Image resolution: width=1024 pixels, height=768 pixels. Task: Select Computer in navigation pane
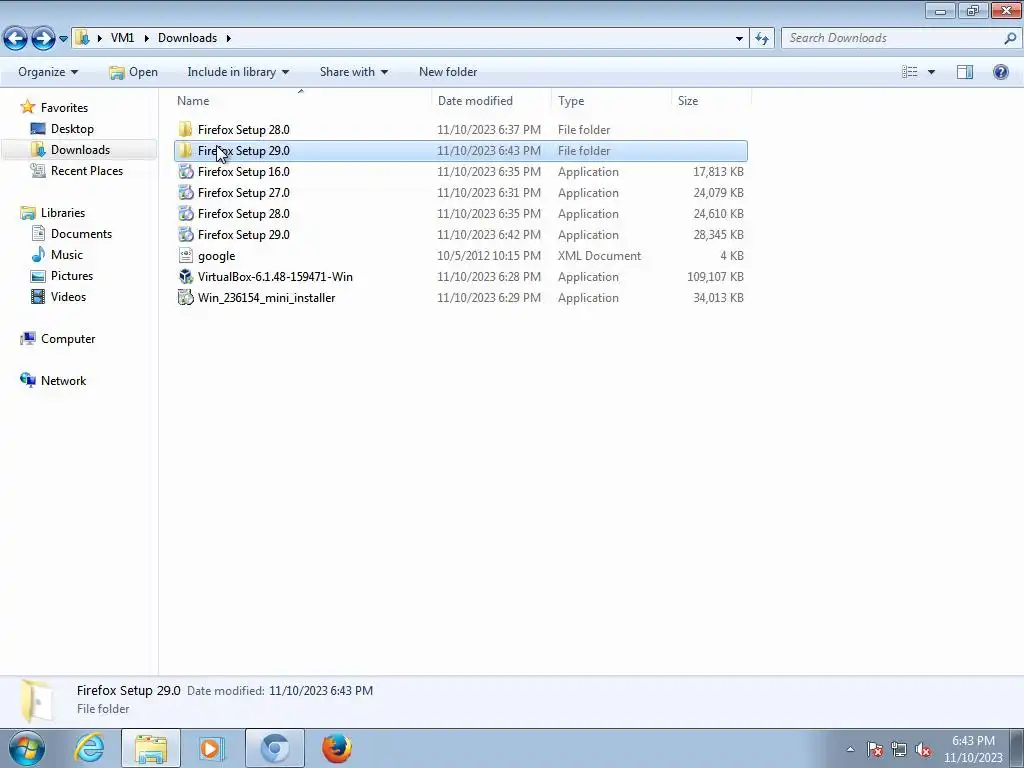tap(68, 339)
